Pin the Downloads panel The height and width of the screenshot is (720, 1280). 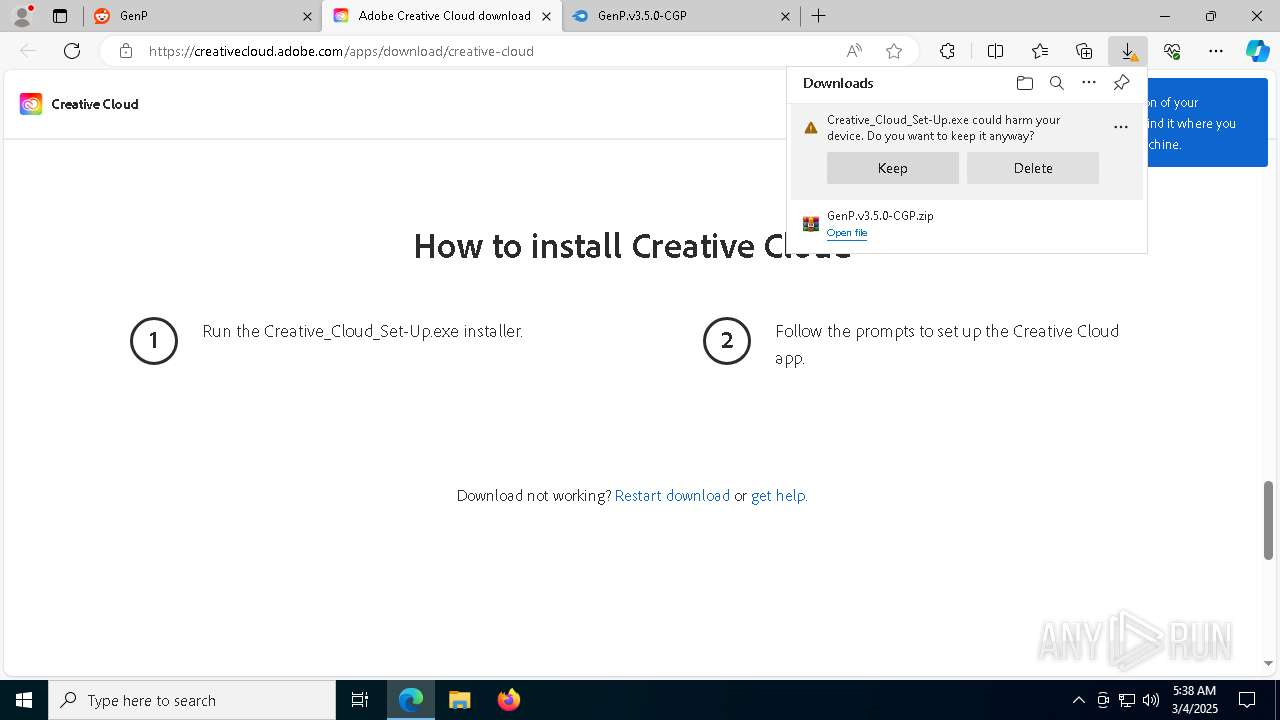point(1121,83)
